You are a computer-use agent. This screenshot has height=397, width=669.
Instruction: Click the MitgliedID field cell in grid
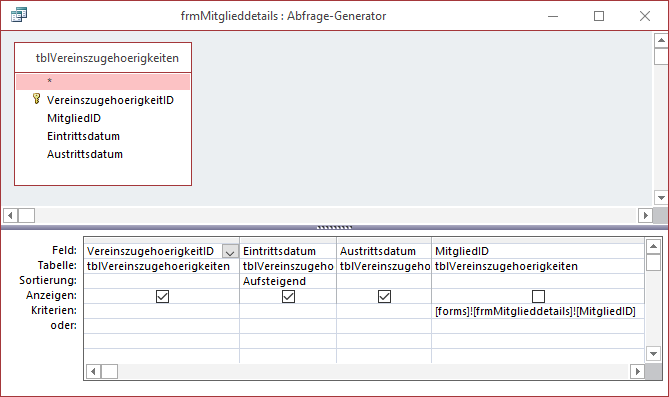(538, 251)
